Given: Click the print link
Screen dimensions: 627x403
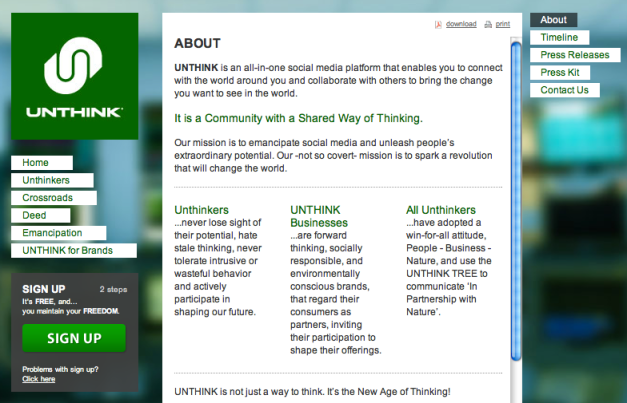Looking at the screenshot, I should (x=503, y=24).
